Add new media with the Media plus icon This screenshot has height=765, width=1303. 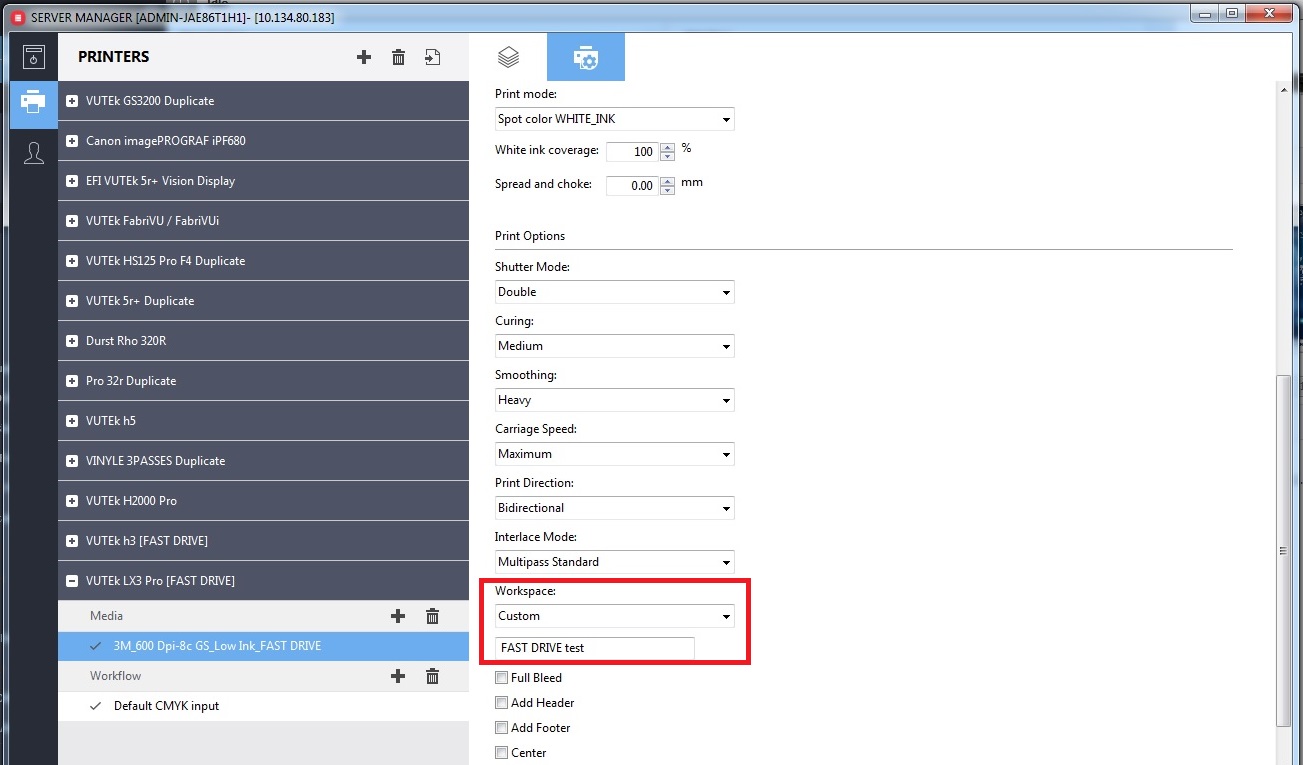[397, 615]
